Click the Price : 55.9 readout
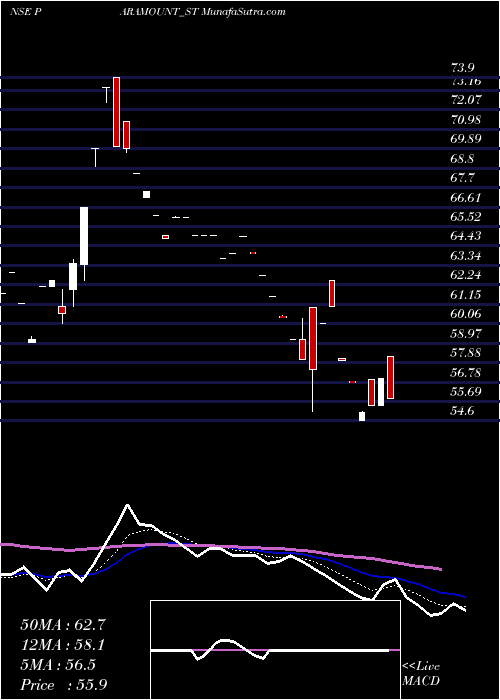The width and height of the screenshot is (500, 700). click(63, 685)
